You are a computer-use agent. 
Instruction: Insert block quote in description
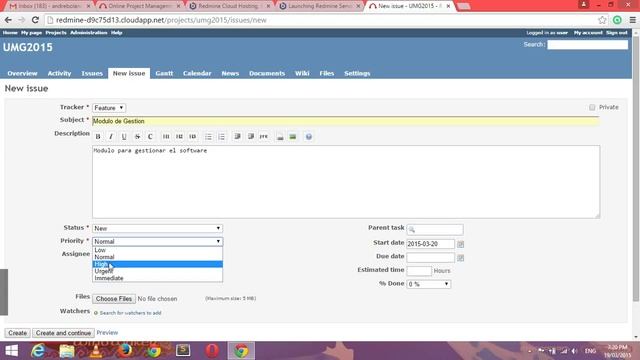pyautogui.click(x=237, y=137)
